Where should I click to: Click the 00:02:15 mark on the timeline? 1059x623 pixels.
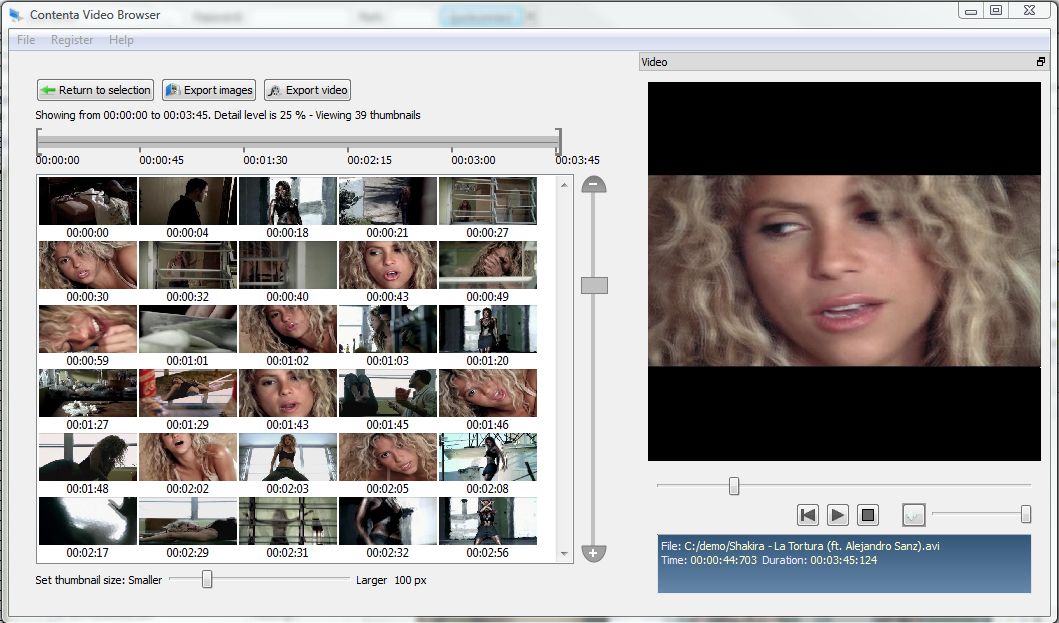click(x=369, y=160)
